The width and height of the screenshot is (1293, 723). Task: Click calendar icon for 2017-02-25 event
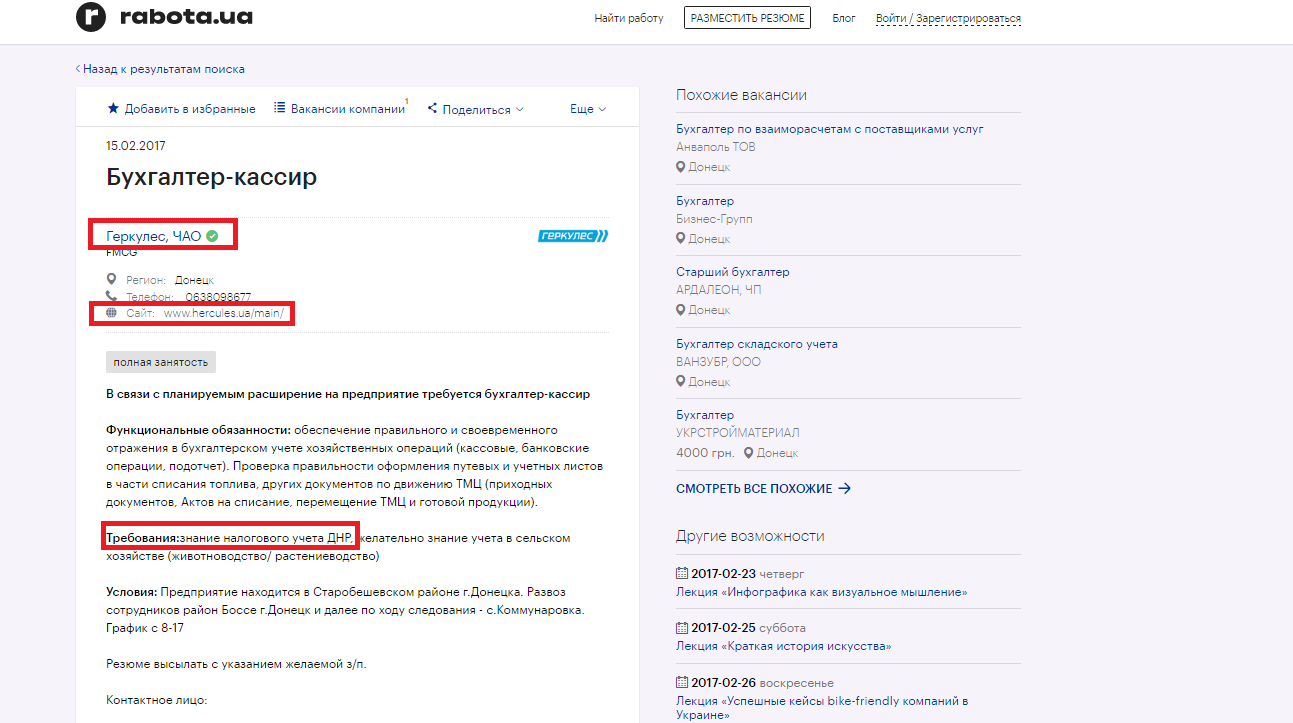682,628
